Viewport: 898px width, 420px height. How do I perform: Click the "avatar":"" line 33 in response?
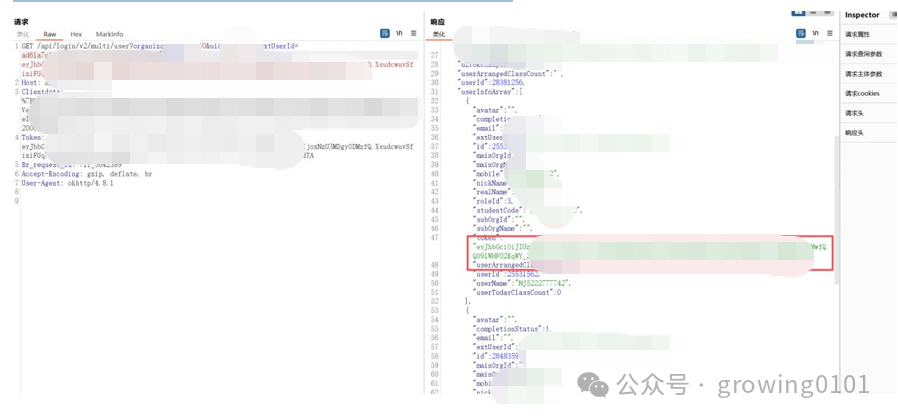[x=493, y=110]
